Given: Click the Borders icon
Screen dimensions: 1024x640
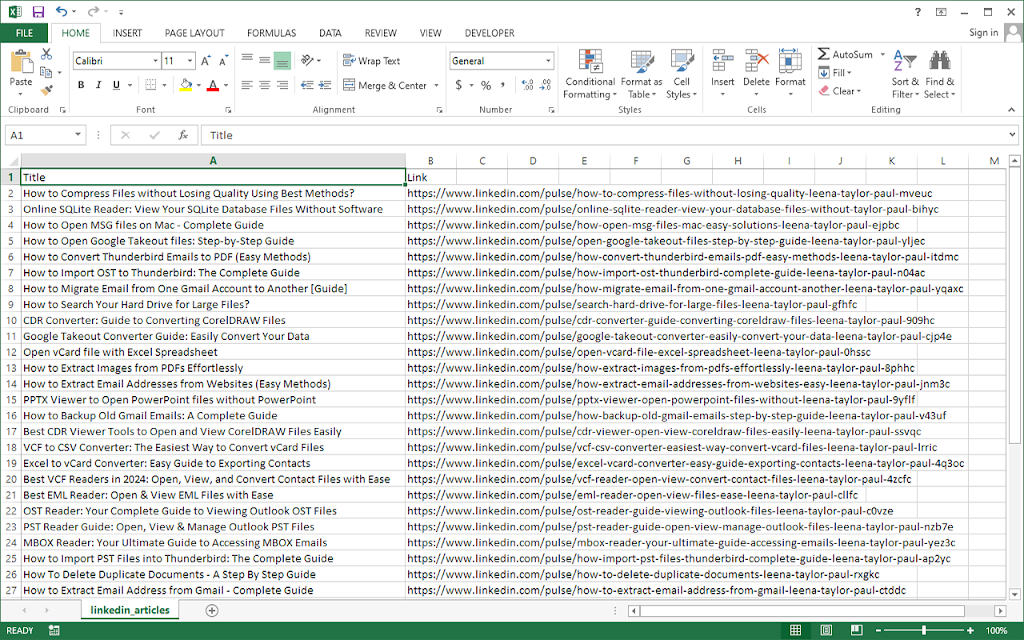Looking at the screenshot, I should (151, 85).
